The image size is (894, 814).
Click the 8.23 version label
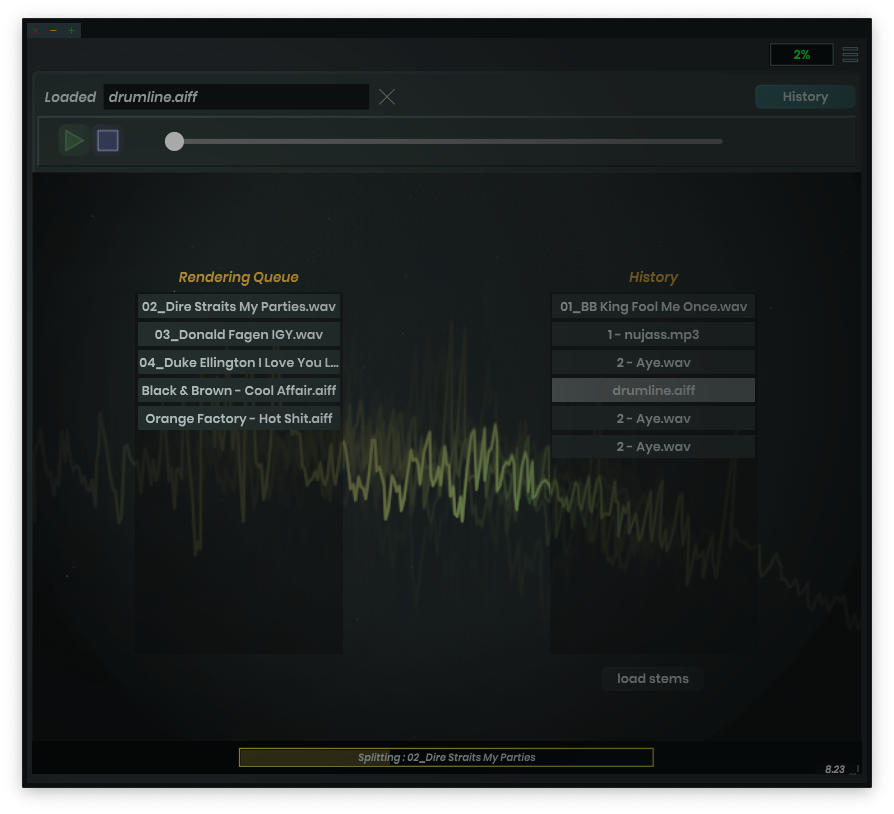pyautogui.click(x=835, y=770)
